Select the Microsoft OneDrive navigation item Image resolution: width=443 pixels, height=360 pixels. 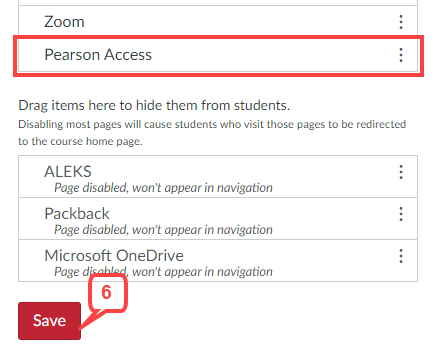[x=218, y=261]
